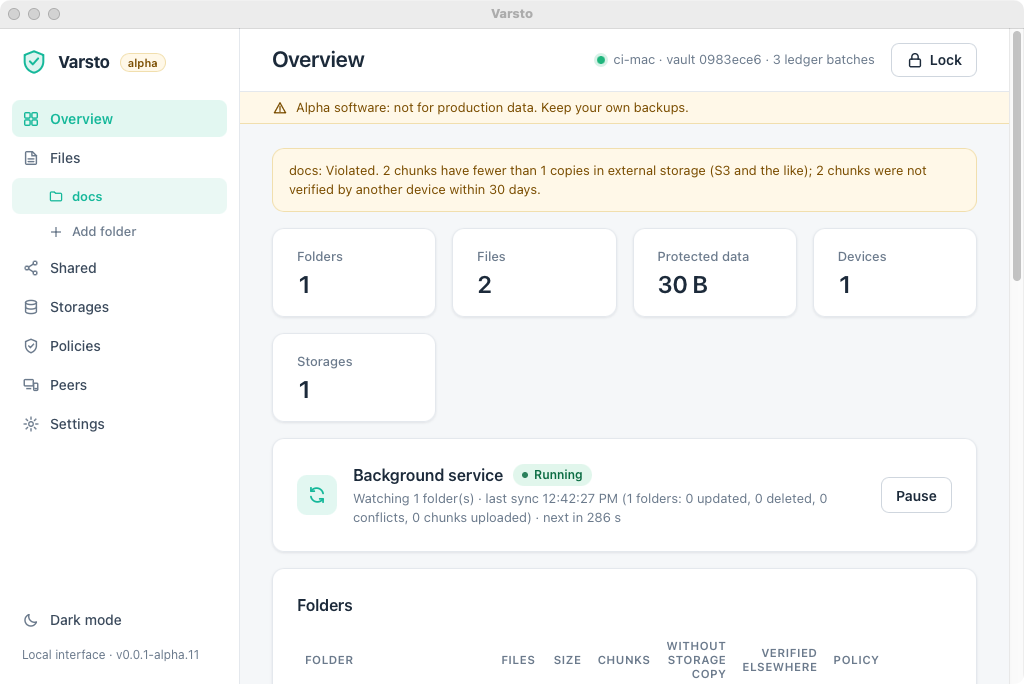Click the Shared share-nodes icon
The image size is (1024, 684).
click(x=31, y=268)
